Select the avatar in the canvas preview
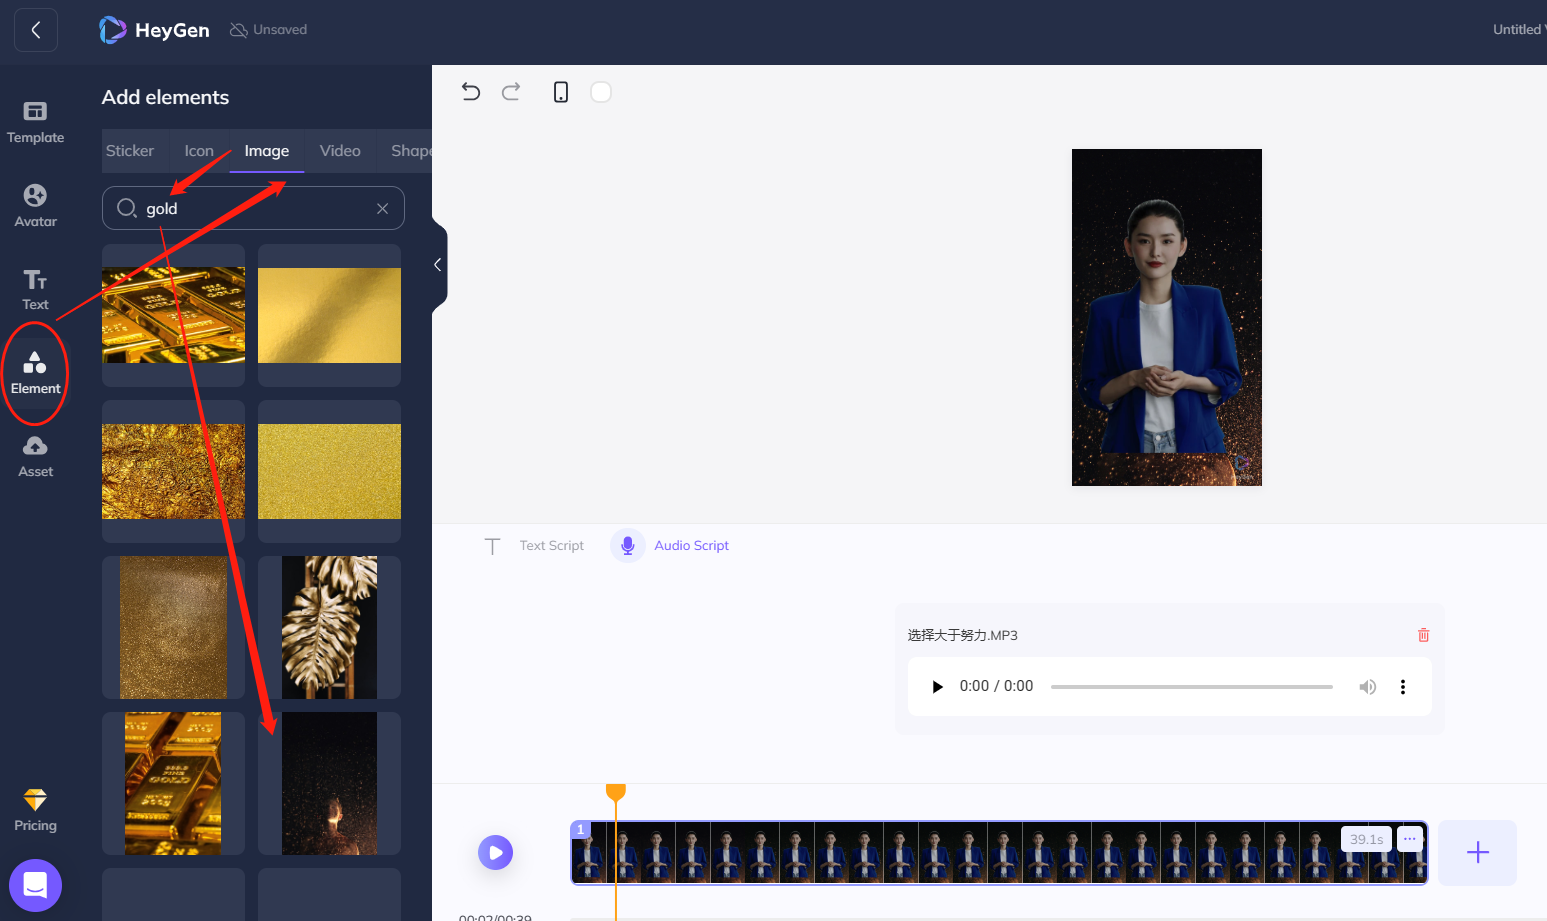The width and height of the screenshot is (1547, 921). point(1159,325)
